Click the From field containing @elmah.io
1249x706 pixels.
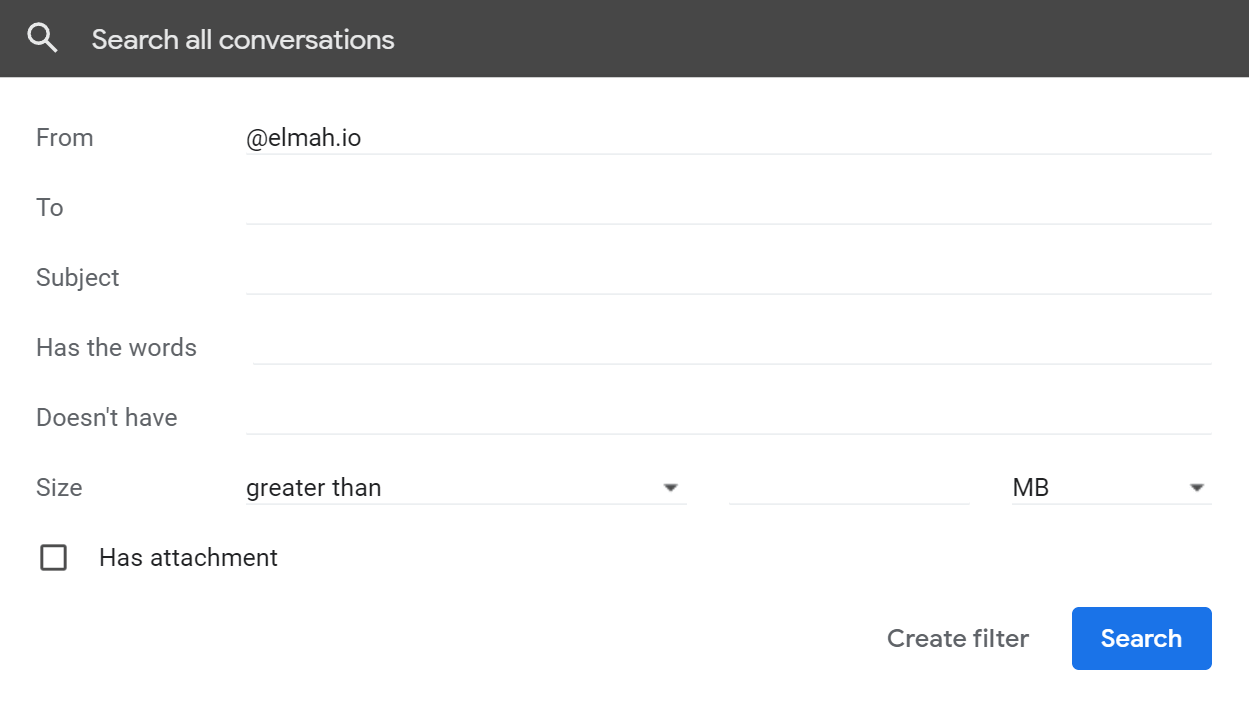click(x=728, y=137)
